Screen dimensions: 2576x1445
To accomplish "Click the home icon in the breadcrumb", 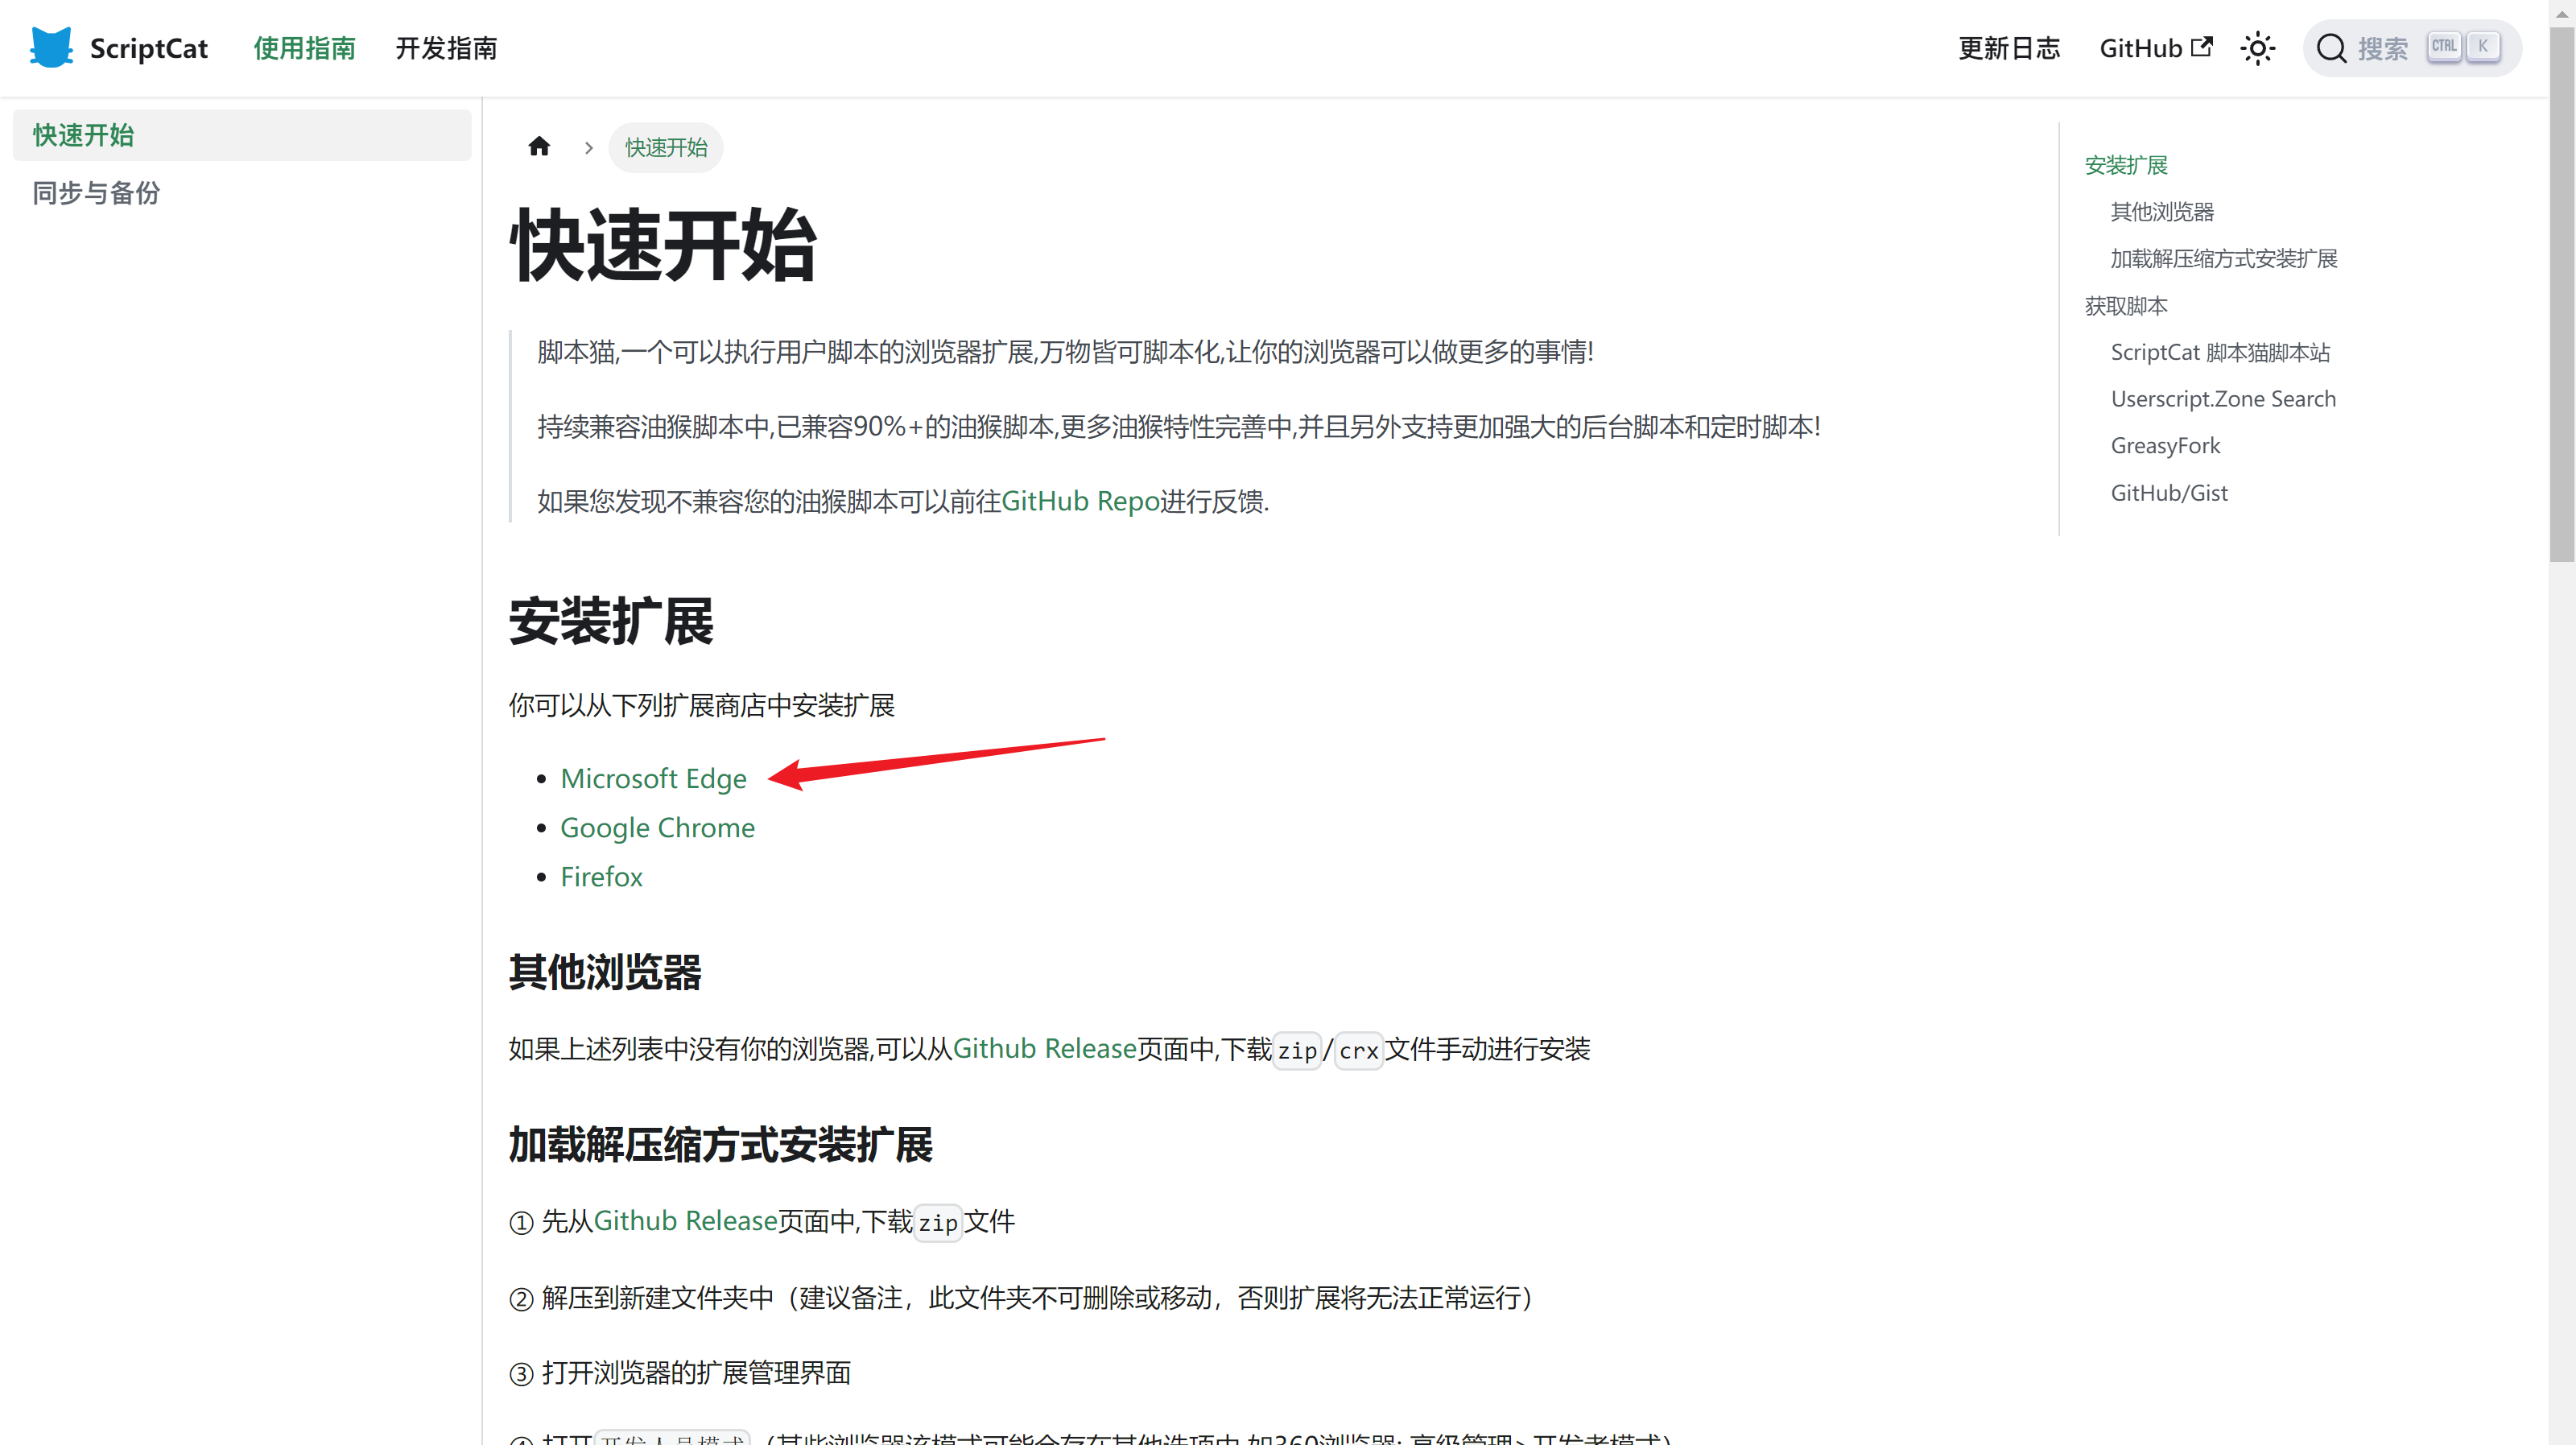I will [x=539, y=146].
